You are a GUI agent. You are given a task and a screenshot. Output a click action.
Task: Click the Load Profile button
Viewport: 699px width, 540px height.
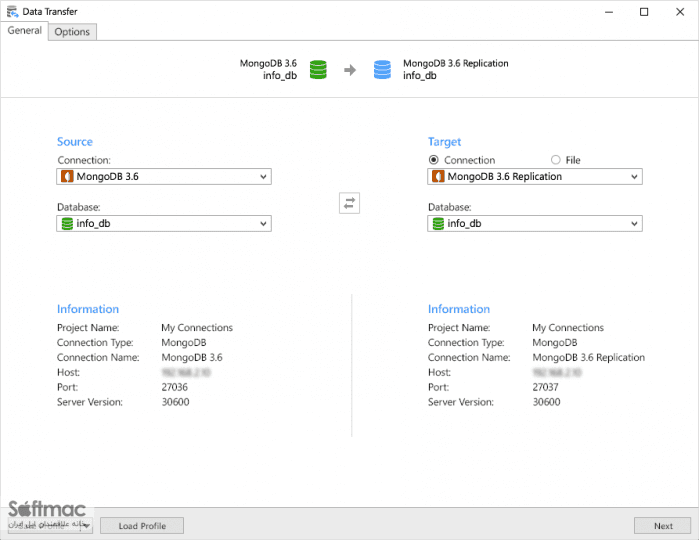[x=142, y=526]
